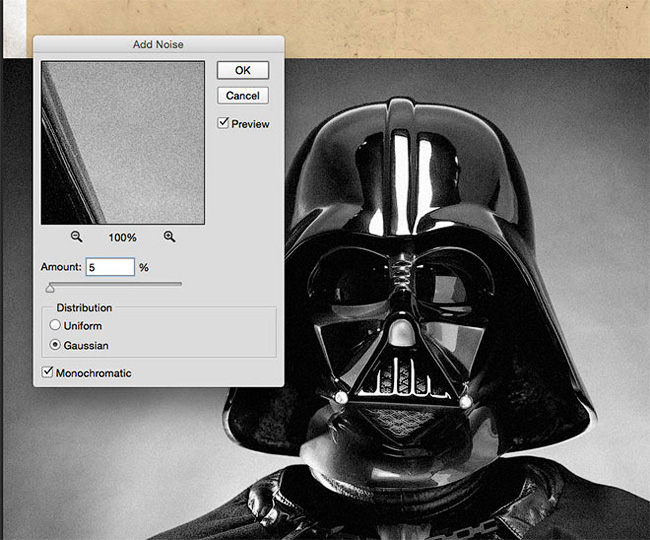Cancel the Add Noise dialog

243,96
